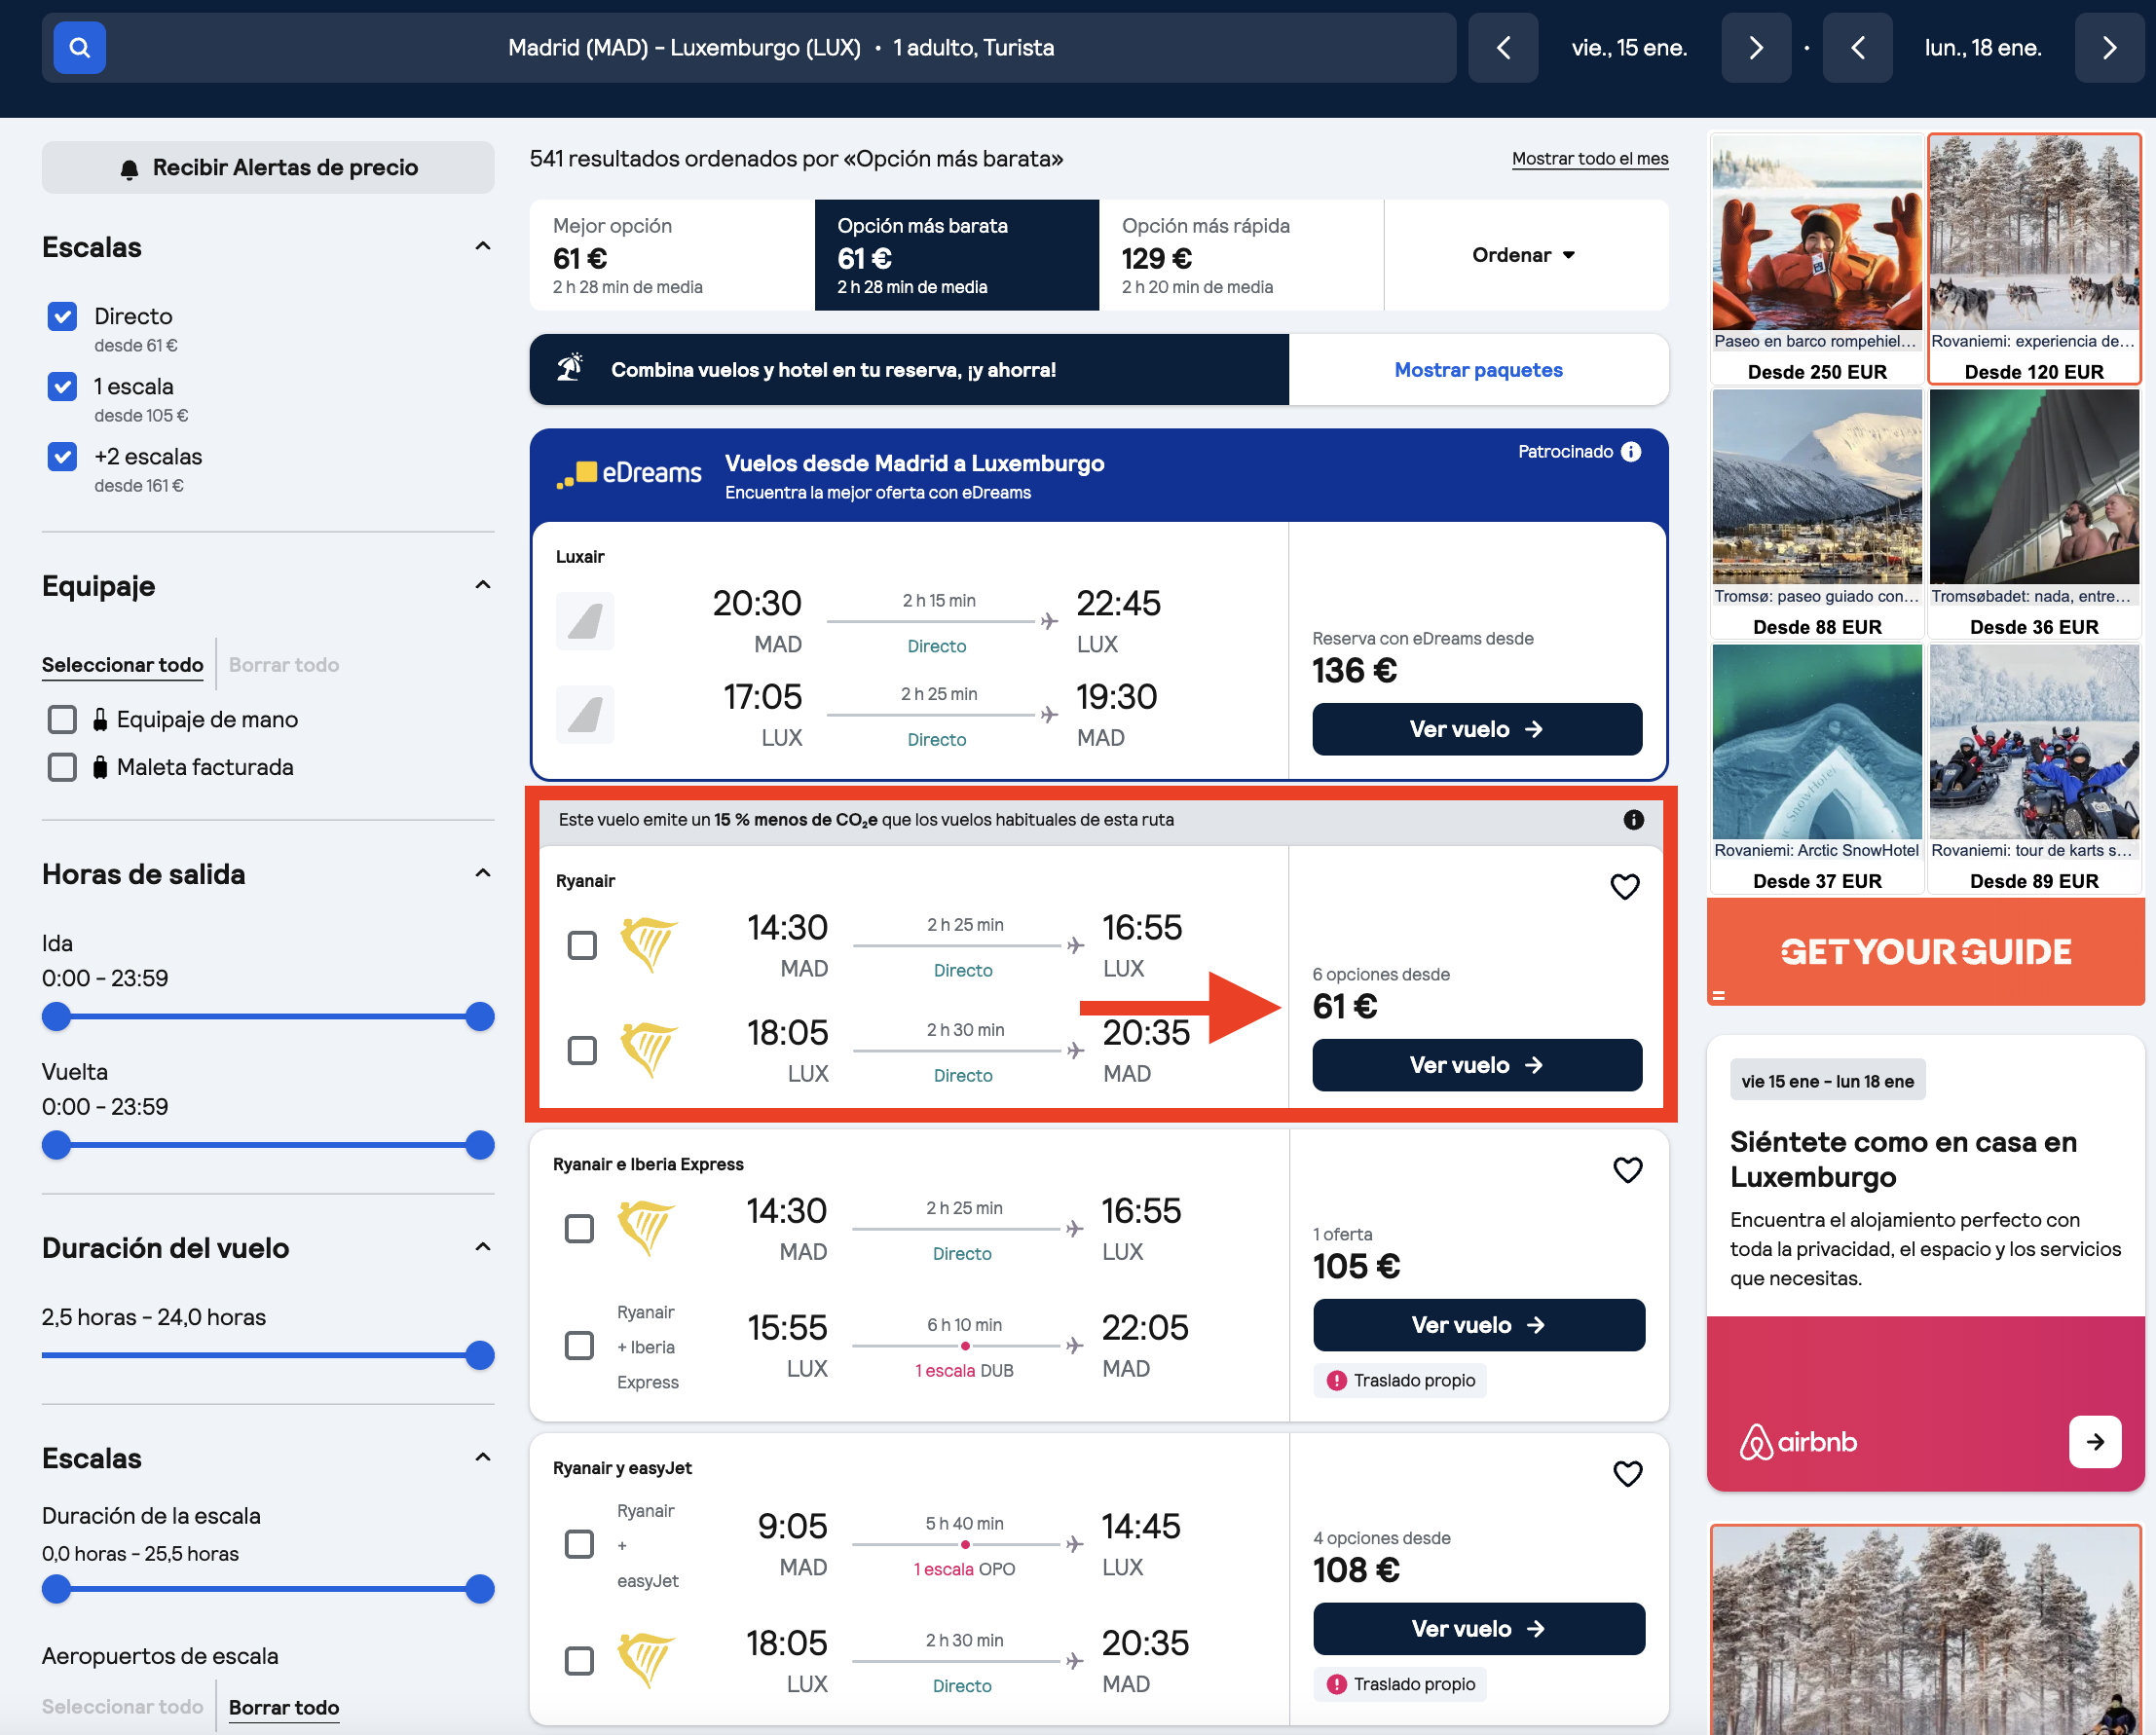
Task: Click Ver vuelo for the 136 € eDreams offer
Action: pyautogui.click(x=1477, y=729)
